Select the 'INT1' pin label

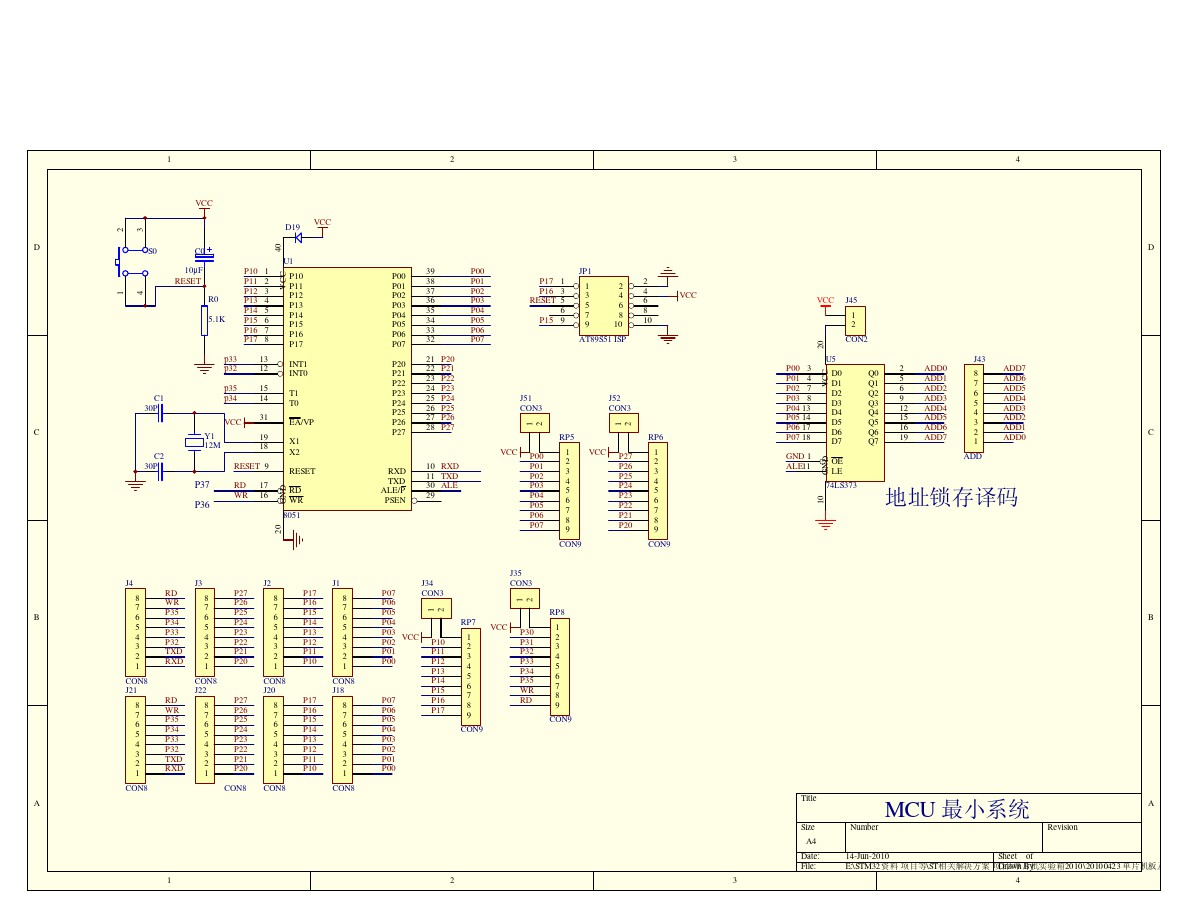click(298, 364)
